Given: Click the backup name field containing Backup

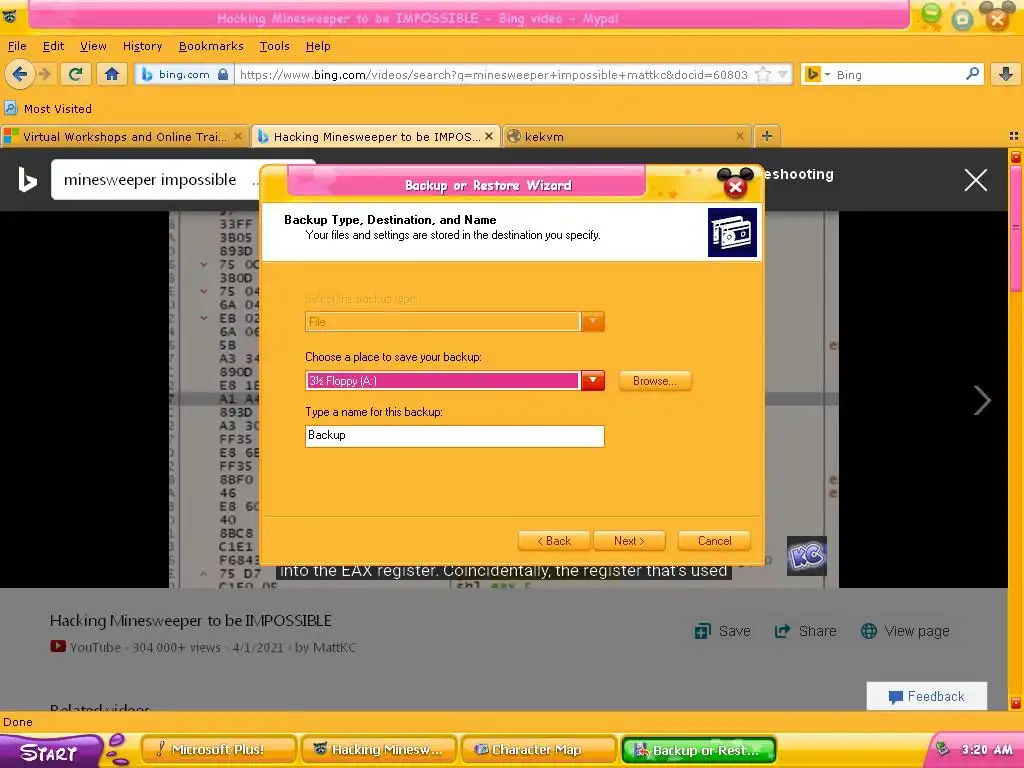Looking at the screenshot, I should (455, 436).
